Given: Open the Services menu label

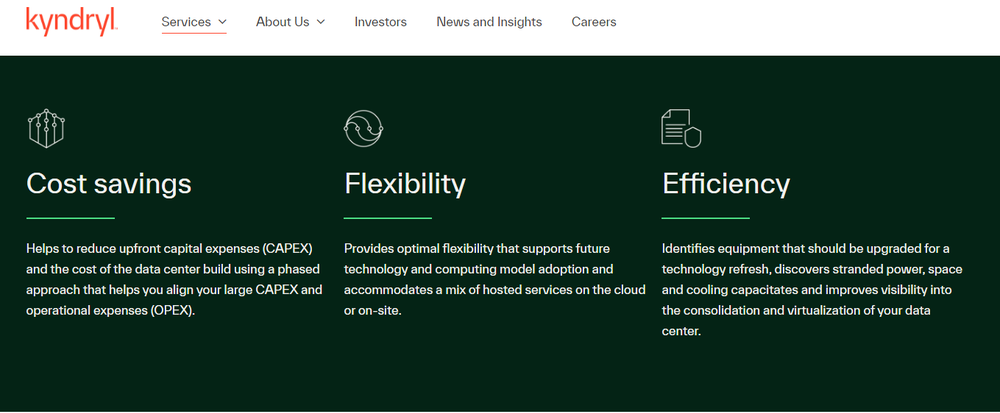Looking at the screenshot, I should [x=186, y=22].
